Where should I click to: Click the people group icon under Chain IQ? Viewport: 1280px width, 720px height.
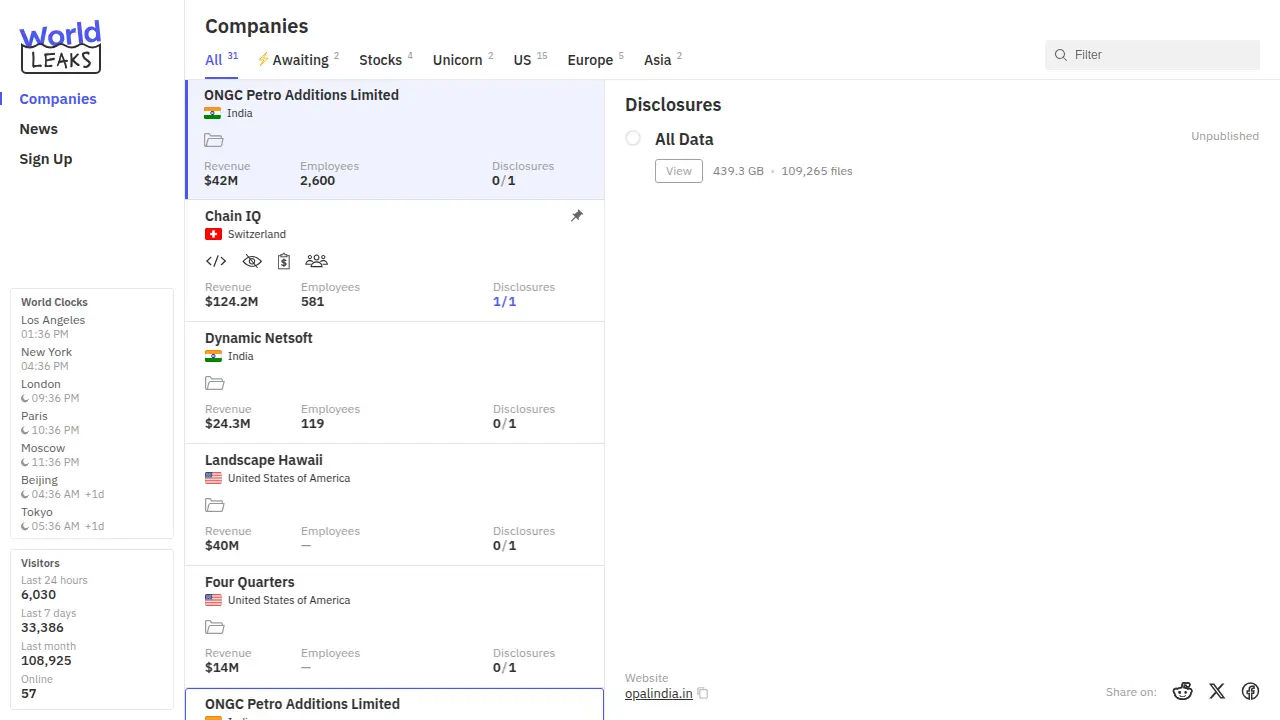[317, 261]
